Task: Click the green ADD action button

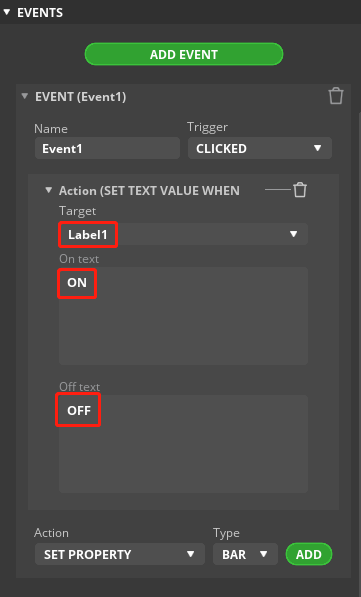Action: (309, 554)
